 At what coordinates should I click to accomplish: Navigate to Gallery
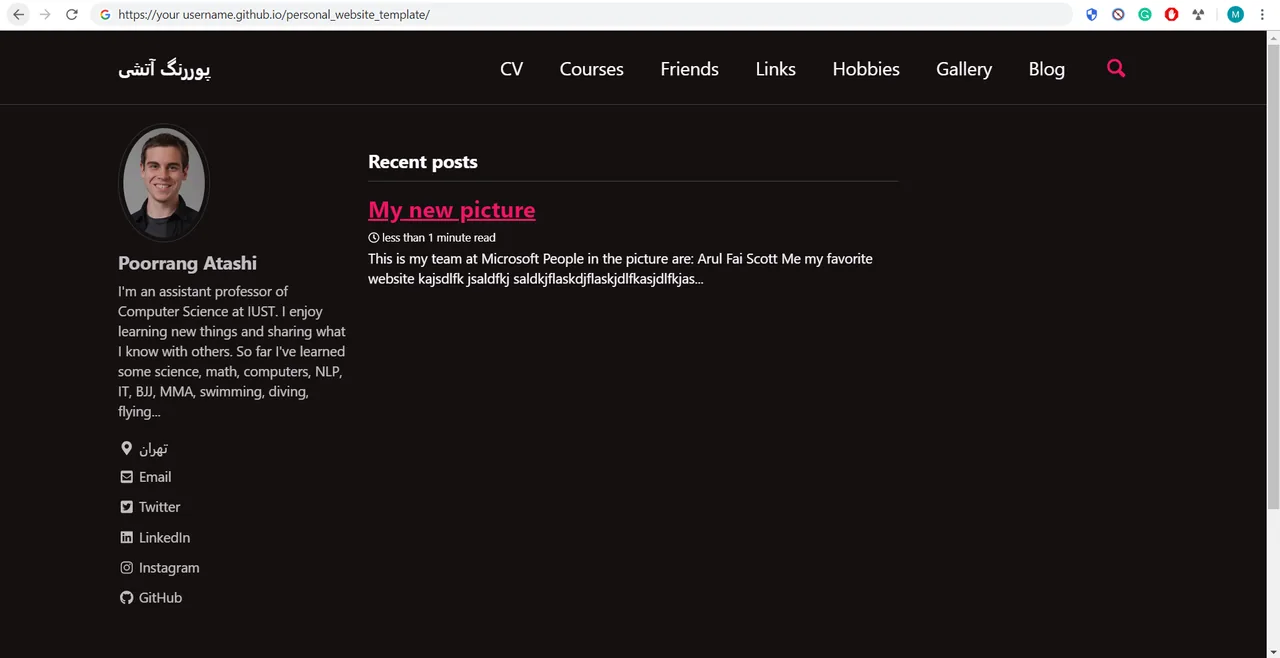click(964, 69)
